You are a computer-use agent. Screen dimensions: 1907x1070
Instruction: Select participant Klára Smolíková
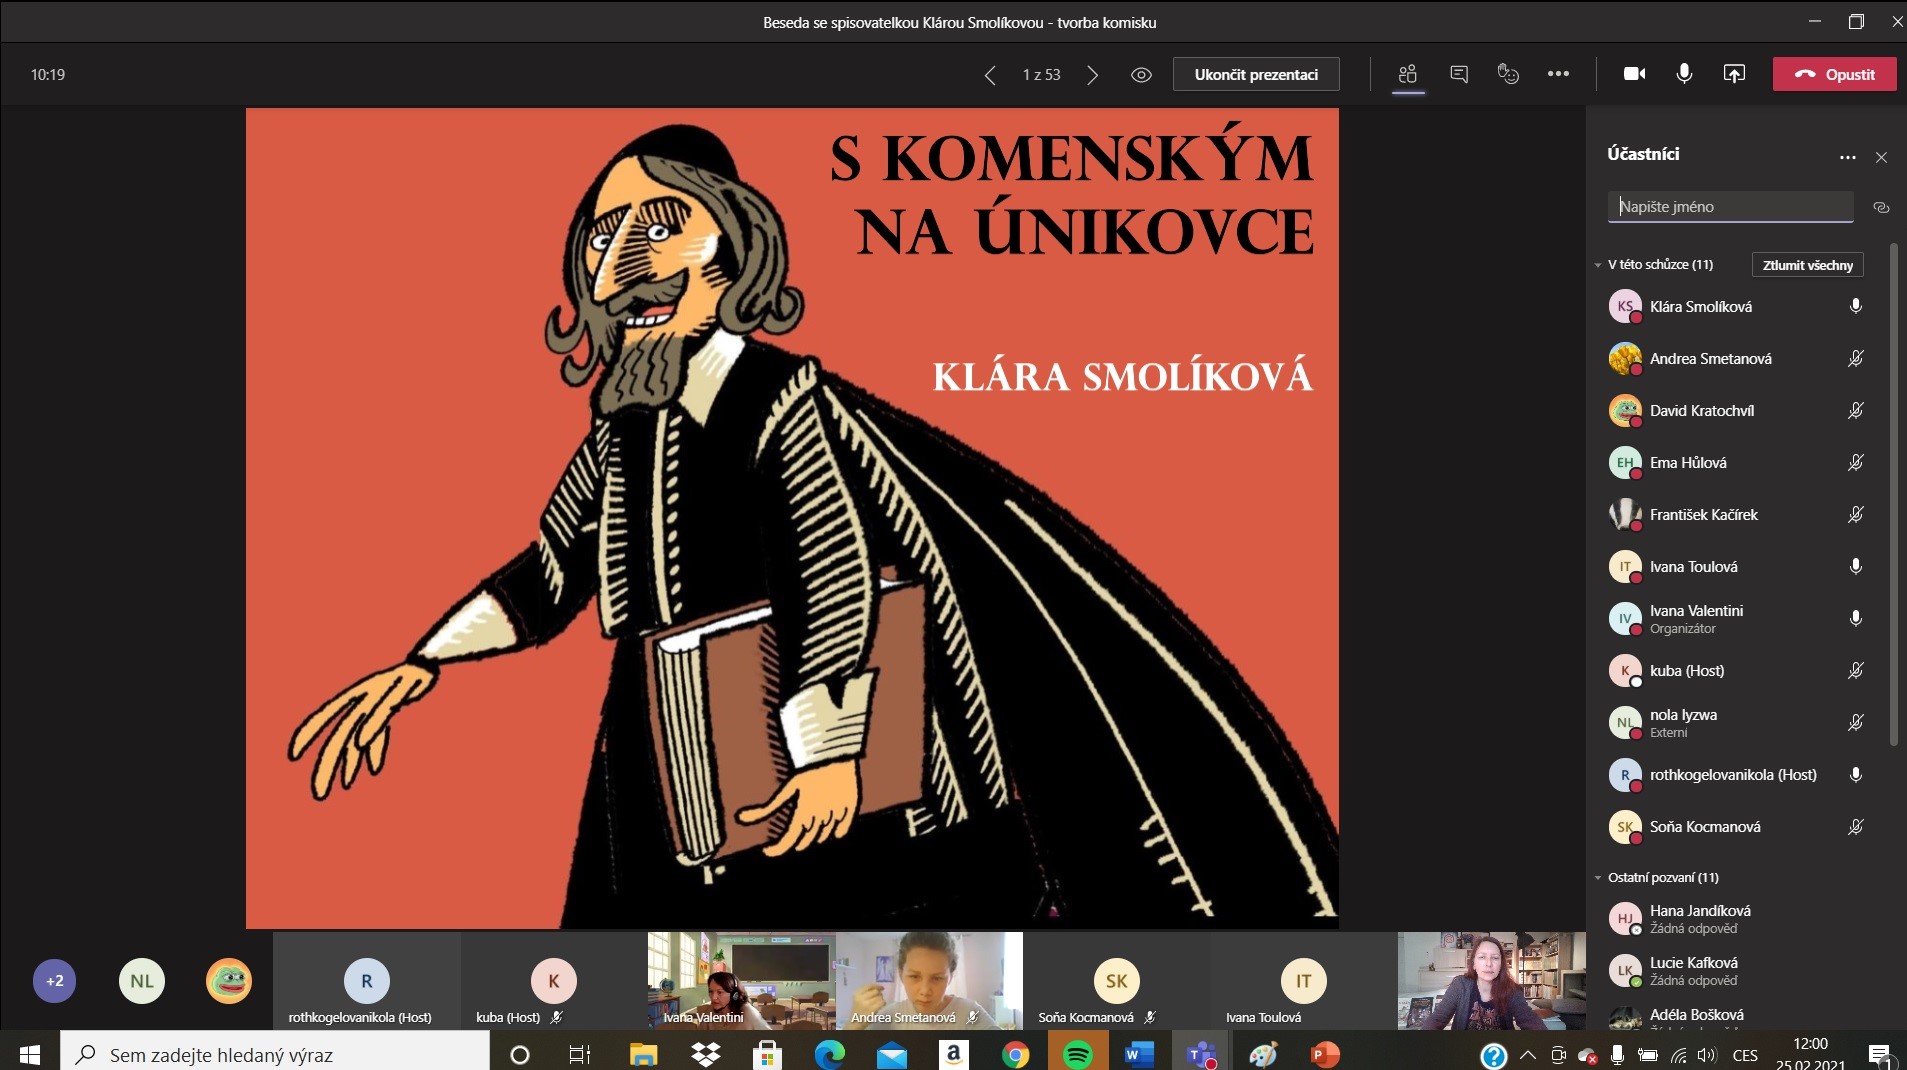tap(1735, 306)
